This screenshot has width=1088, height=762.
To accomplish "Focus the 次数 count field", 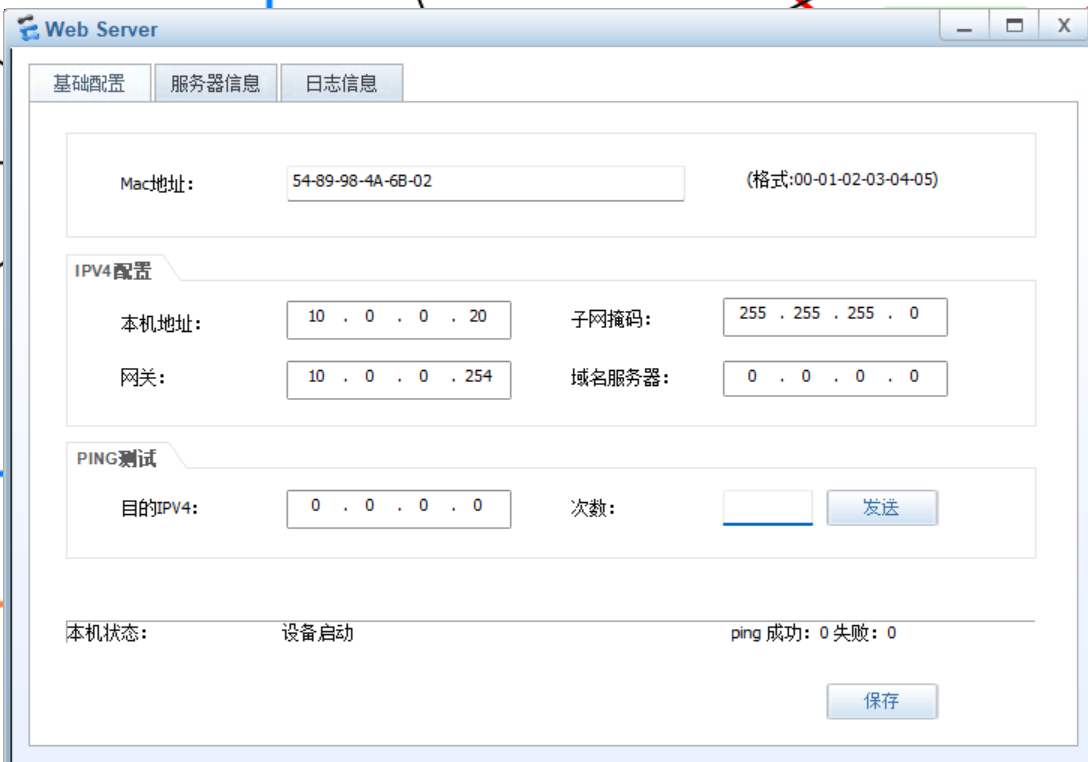I will click(767, 508).
